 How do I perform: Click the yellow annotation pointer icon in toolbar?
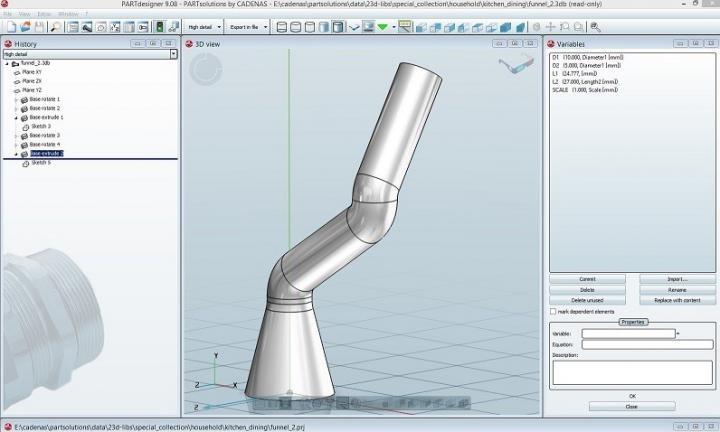coord(405,27)
